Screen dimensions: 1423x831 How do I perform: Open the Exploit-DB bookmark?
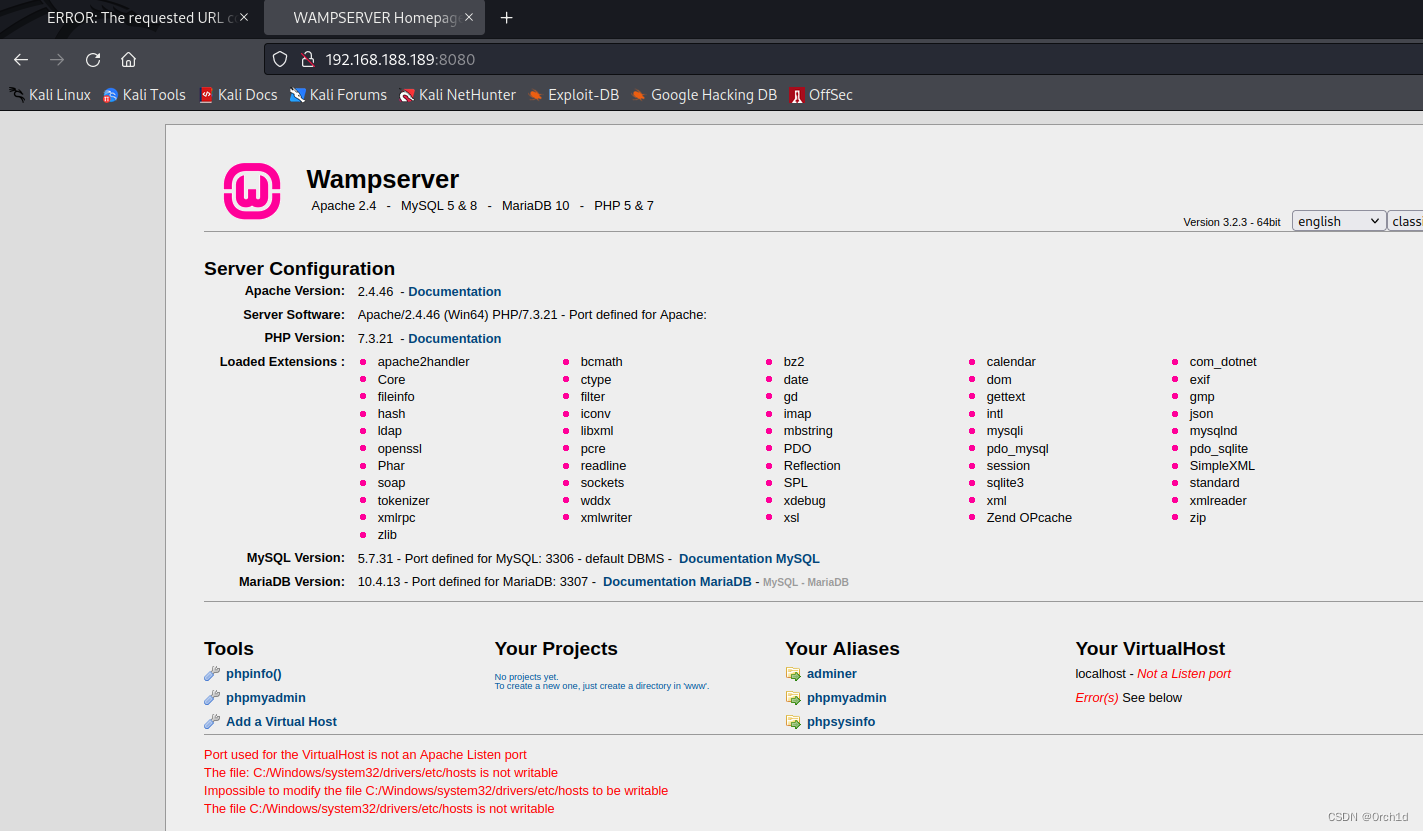[574, 95]
